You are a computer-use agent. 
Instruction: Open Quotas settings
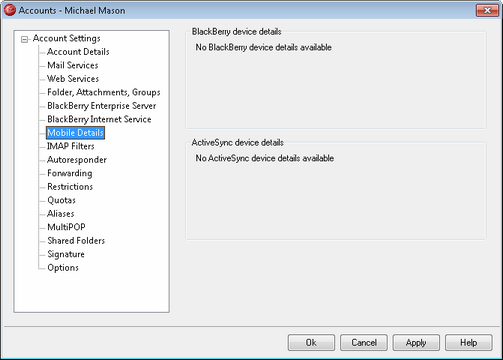click(x=61, y=200)
